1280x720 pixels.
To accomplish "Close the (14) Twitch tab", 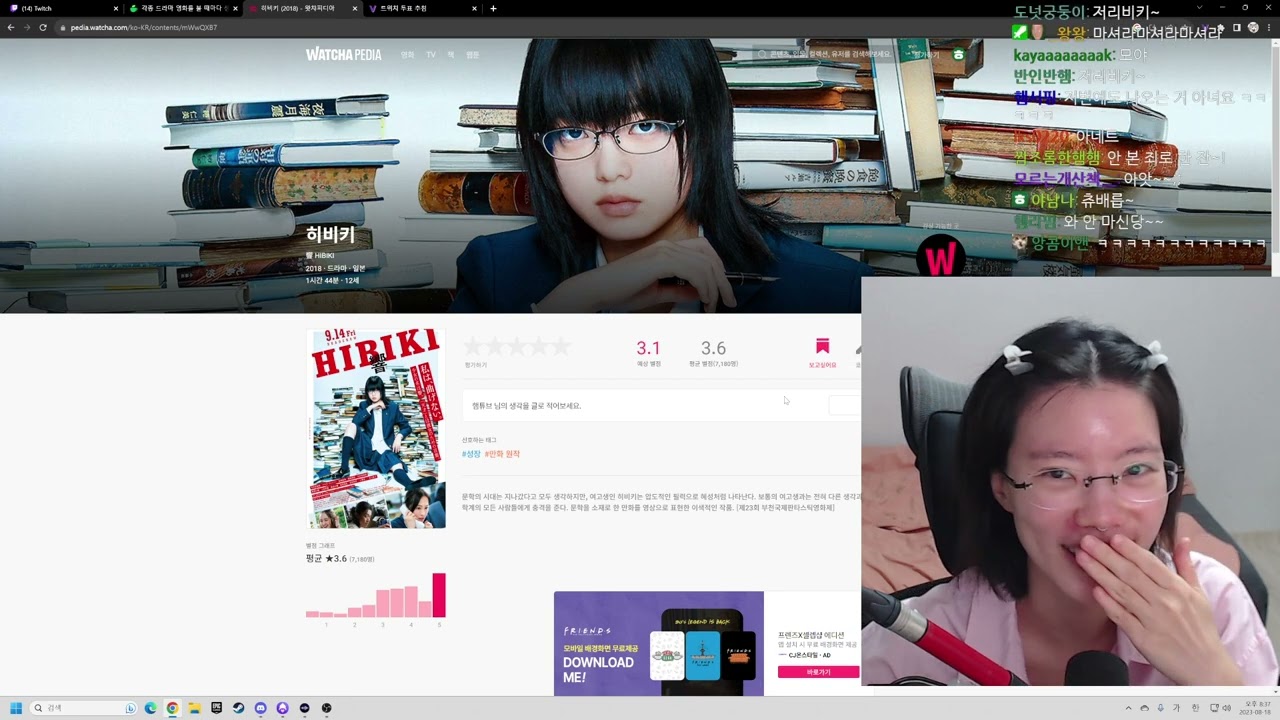I will click(x=115, y=8).
